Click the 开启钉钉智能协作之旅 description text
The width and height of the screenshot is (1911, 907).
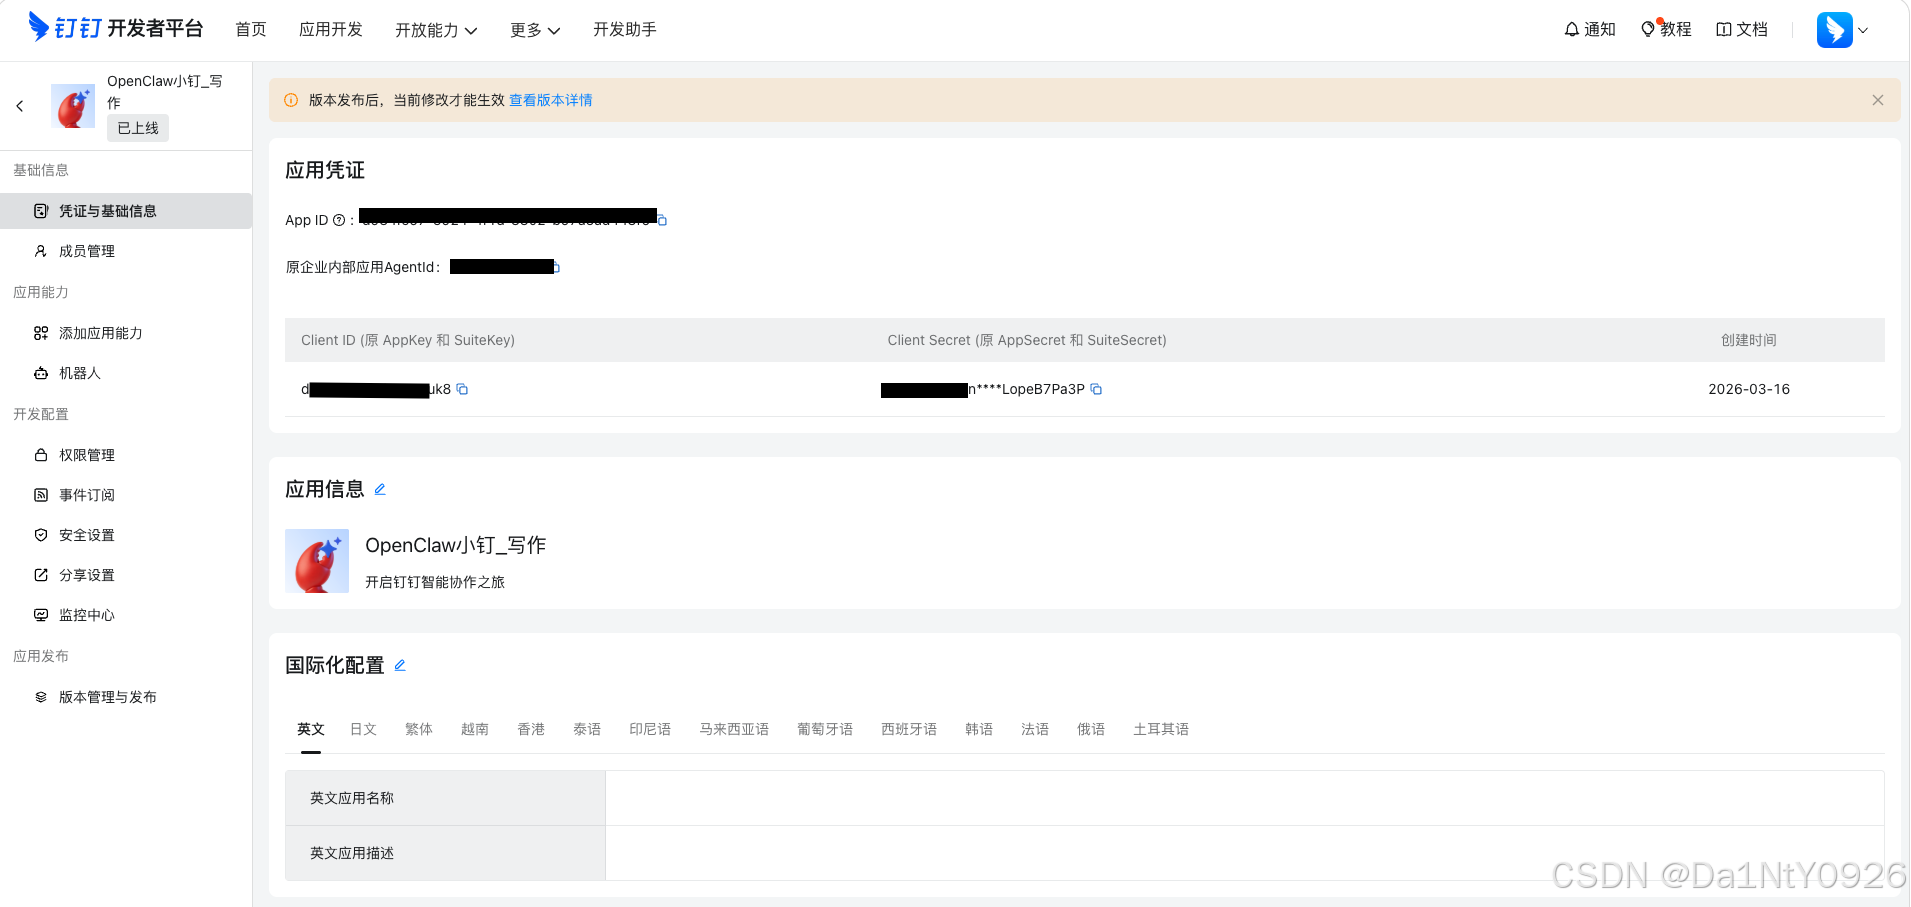435,582
